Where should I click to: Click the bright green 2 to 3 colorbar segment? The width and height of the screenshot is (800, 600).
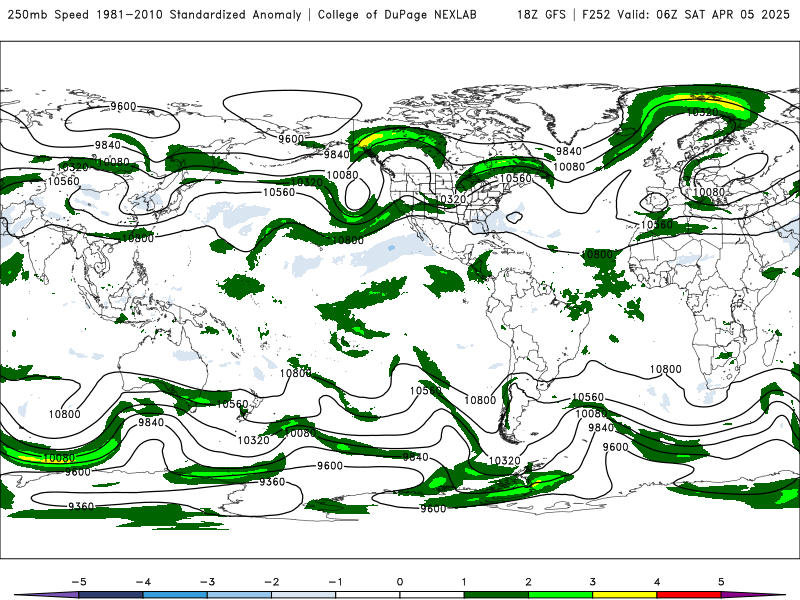pyautogui.click(x=560, y=595)
